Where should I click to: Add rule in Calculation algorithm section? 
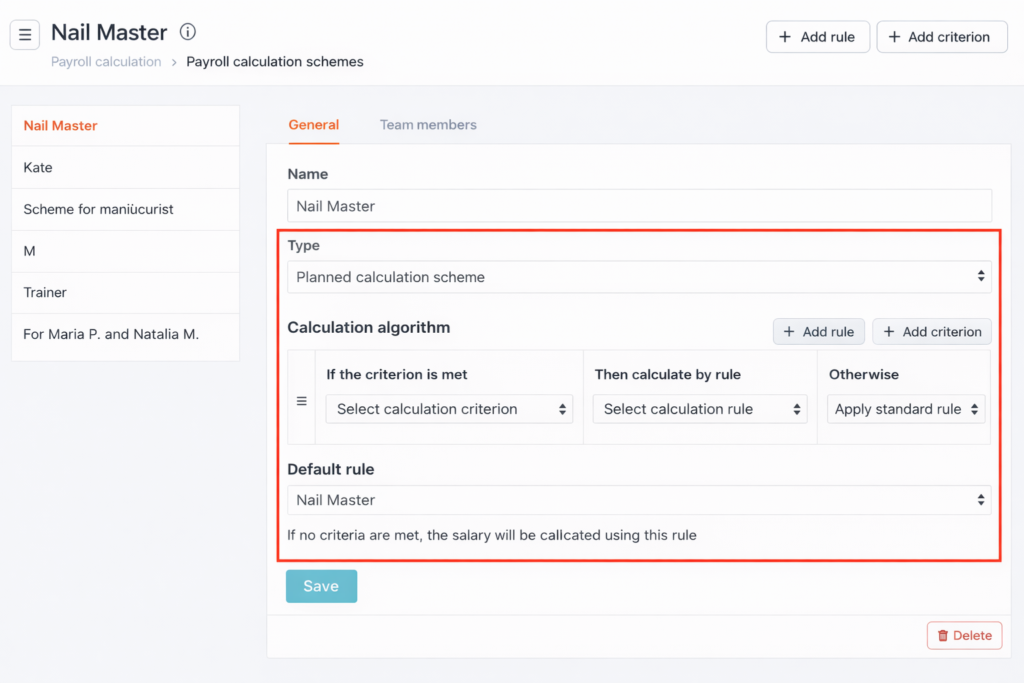(818, 332)
